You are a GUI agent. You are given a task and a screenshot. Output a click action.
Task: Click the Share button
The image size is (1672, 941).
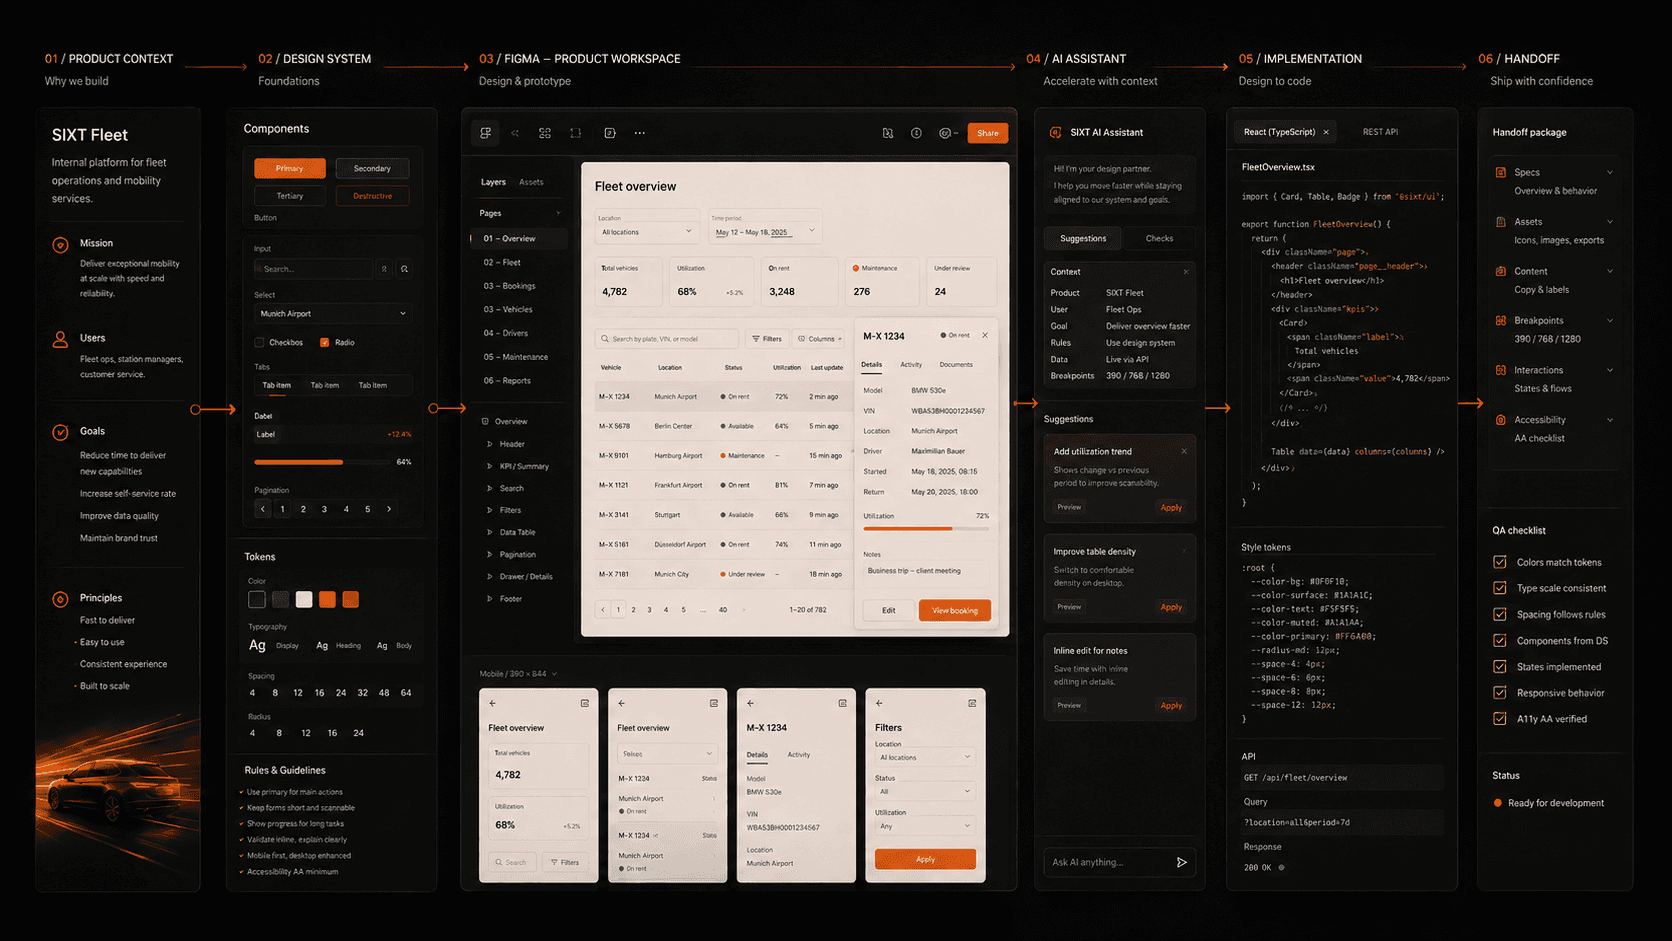pos(988,133)
